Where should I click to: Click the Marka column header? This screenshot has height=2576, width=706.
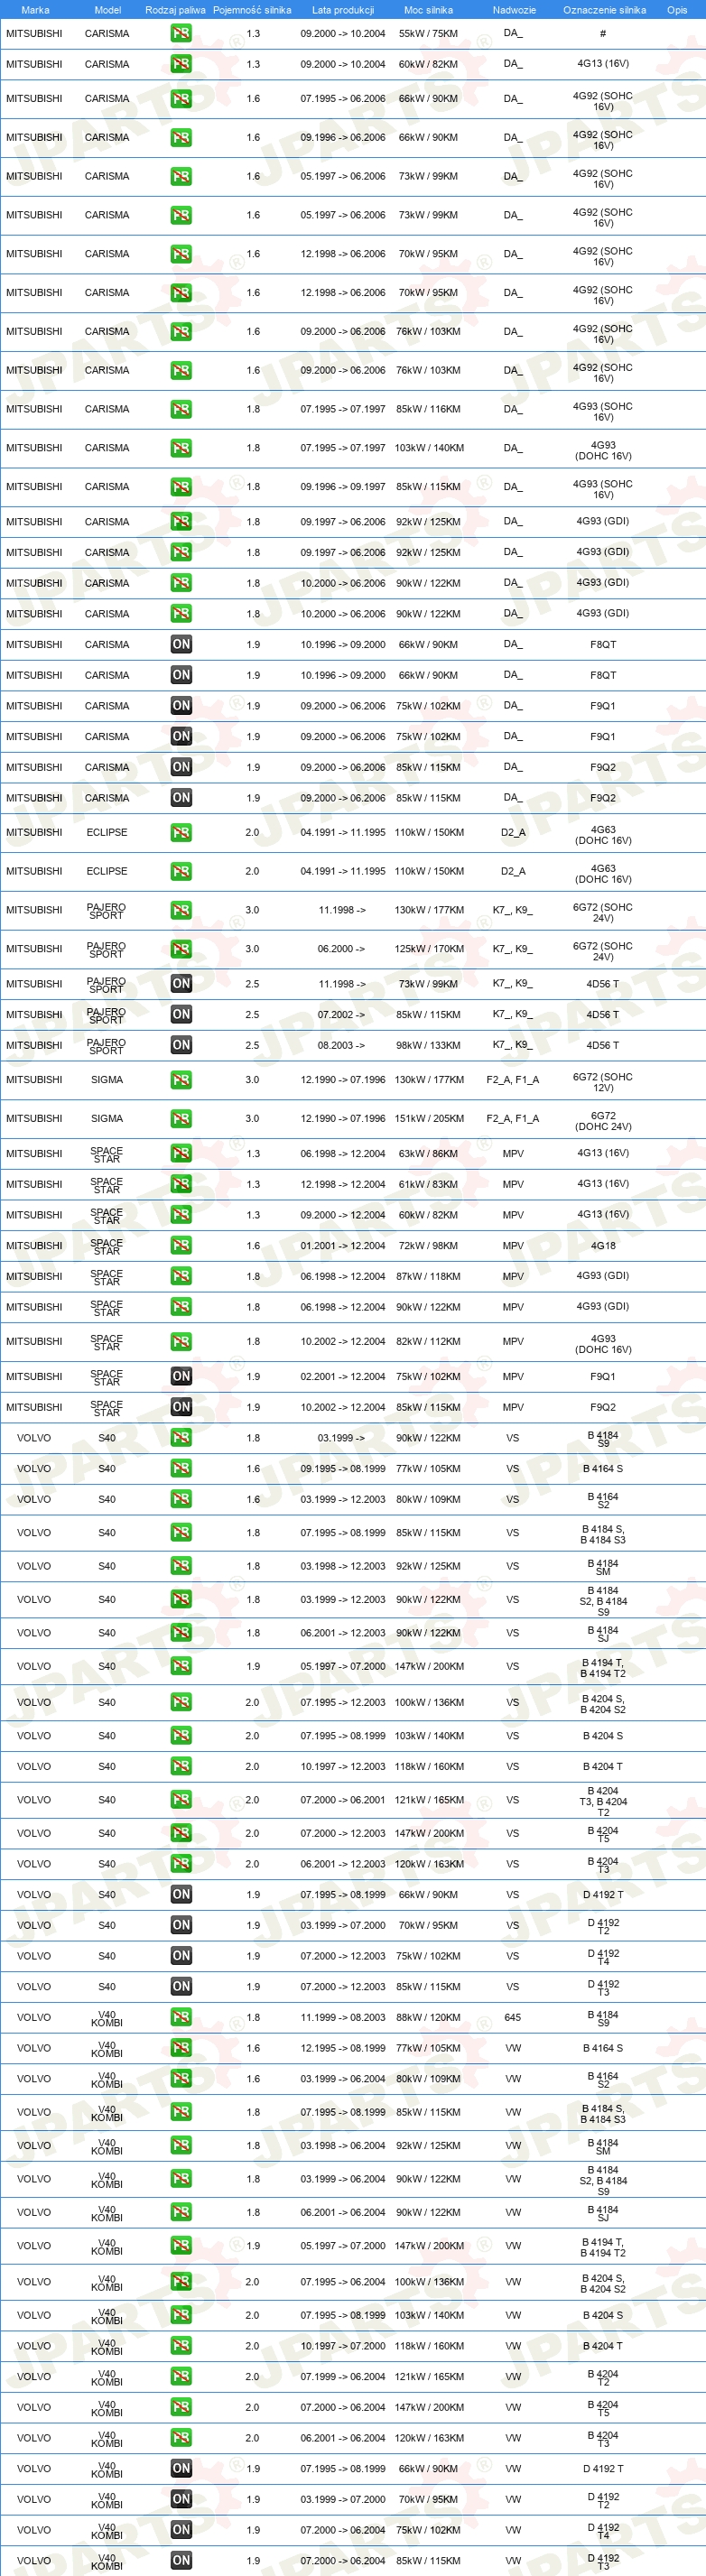35,10
